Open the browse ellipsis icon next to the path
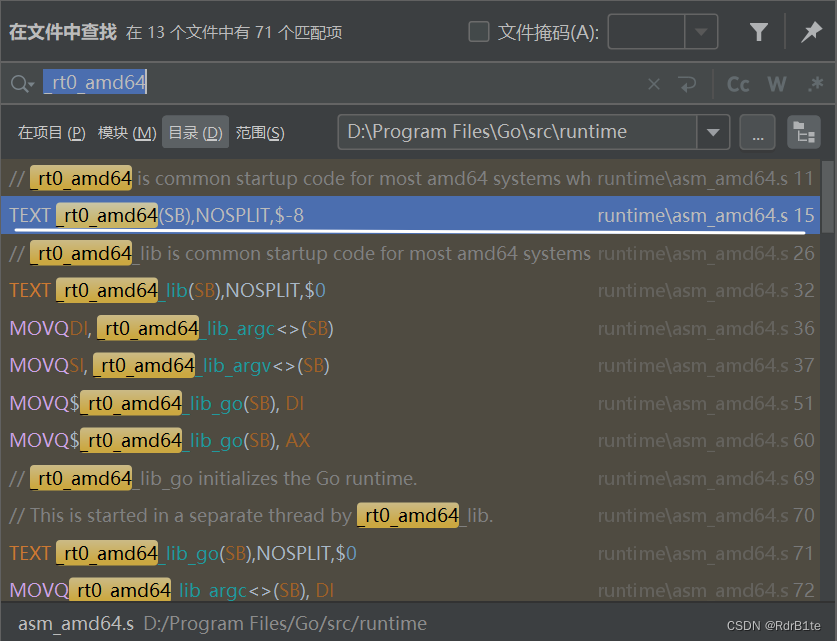Image resolution: width=837 pixels, height=641 pixels. point(758,131)
